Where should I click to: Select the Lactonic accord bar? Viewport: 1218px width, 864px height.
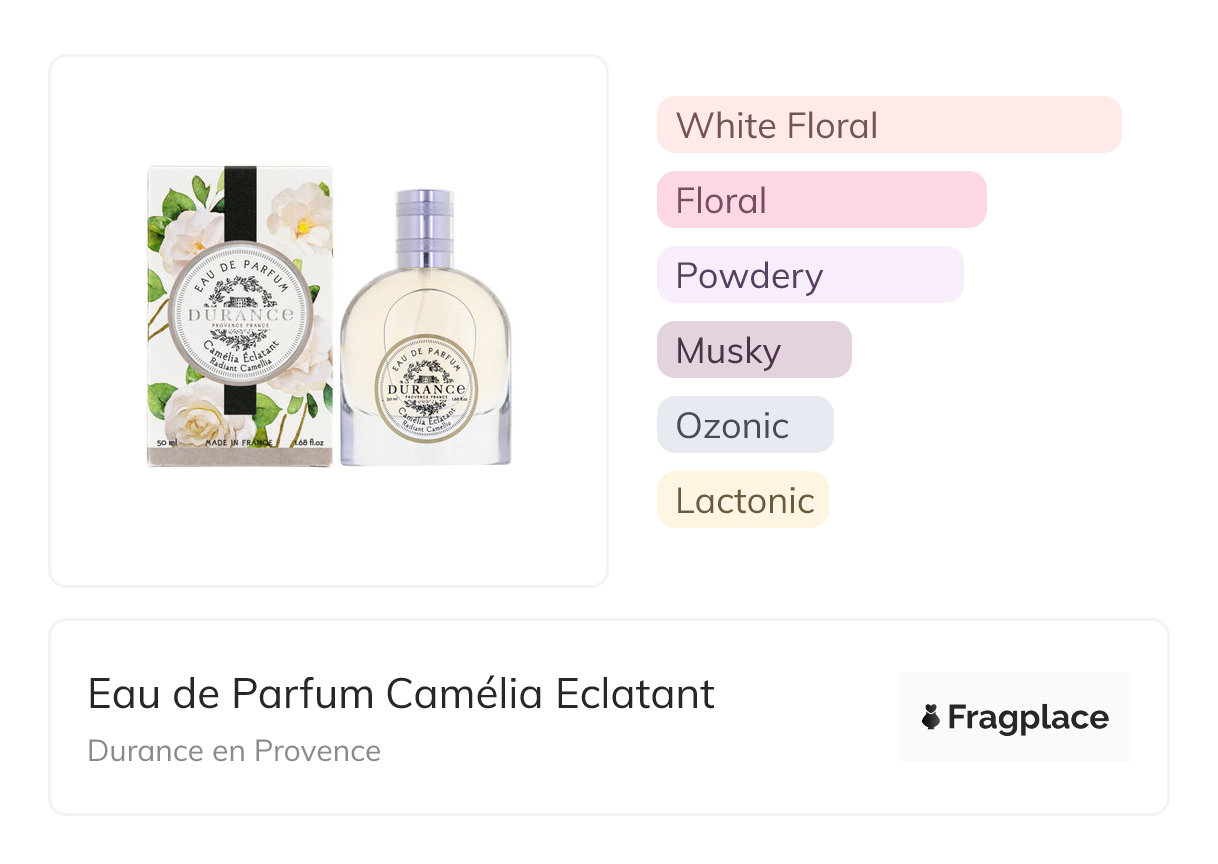742,500
